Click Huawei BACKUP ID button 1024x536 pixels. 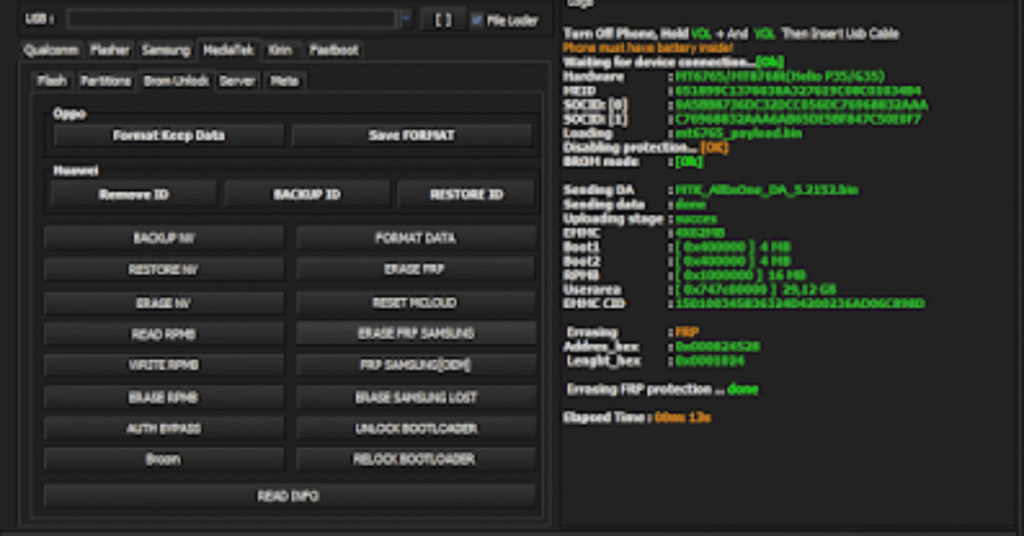(x=307, y=195)
